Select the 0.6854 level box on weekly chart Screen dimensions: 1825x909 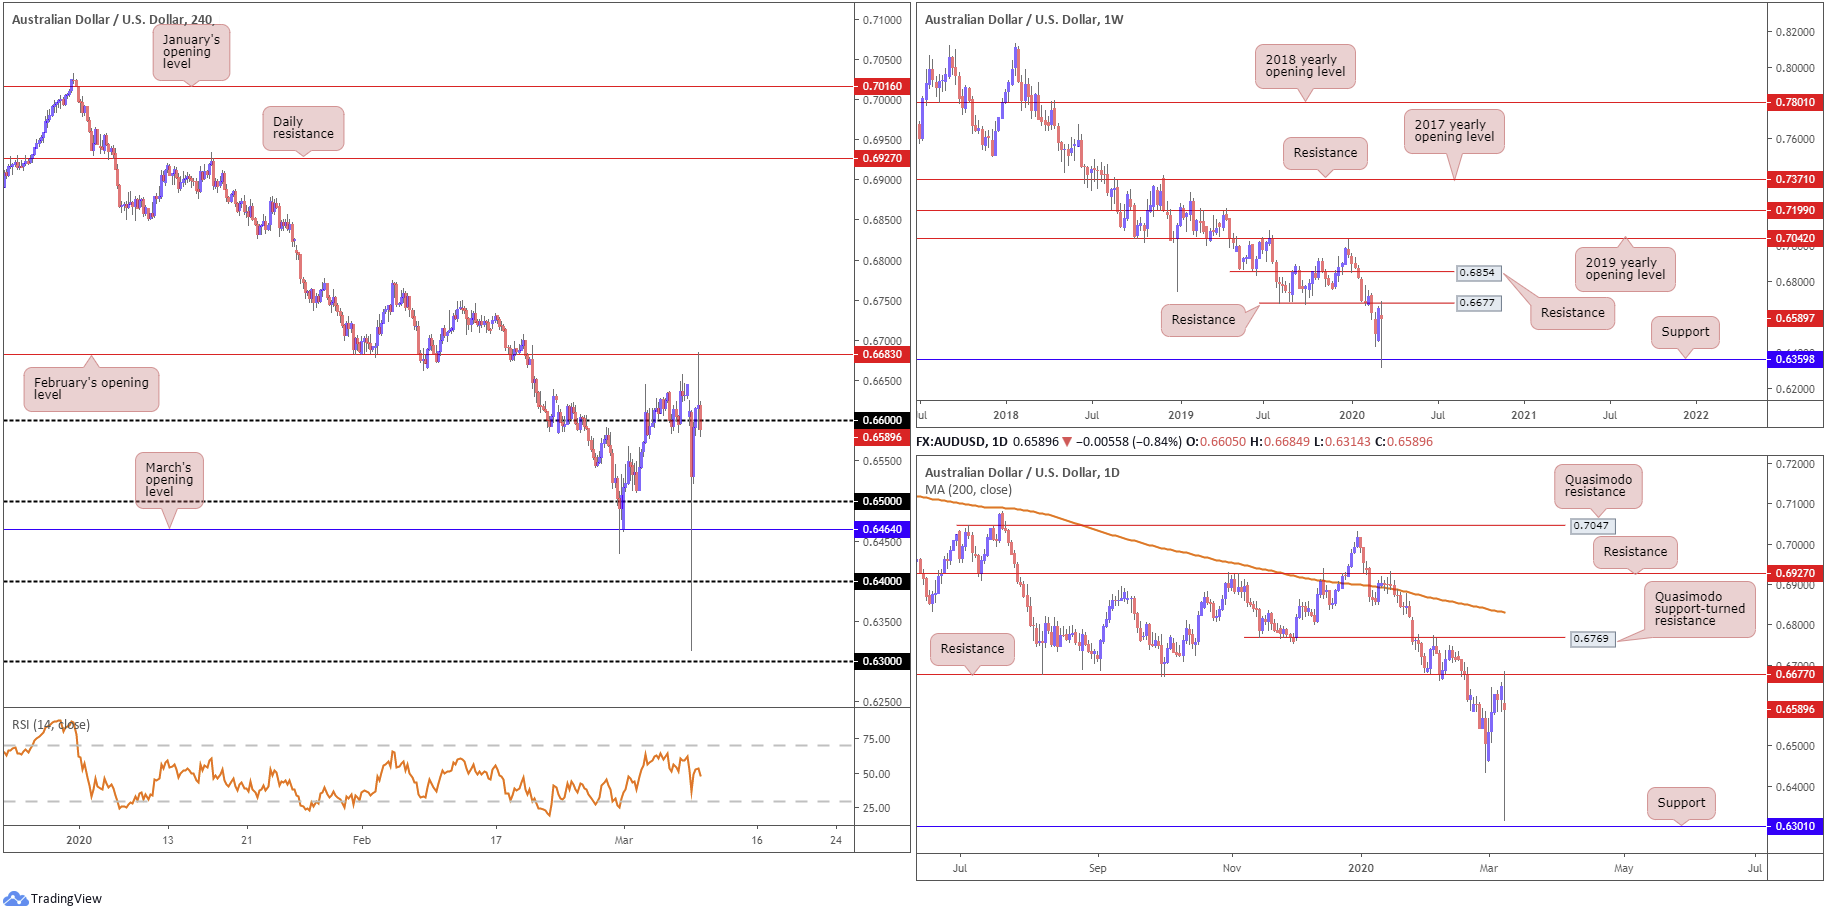(1477, 272)
